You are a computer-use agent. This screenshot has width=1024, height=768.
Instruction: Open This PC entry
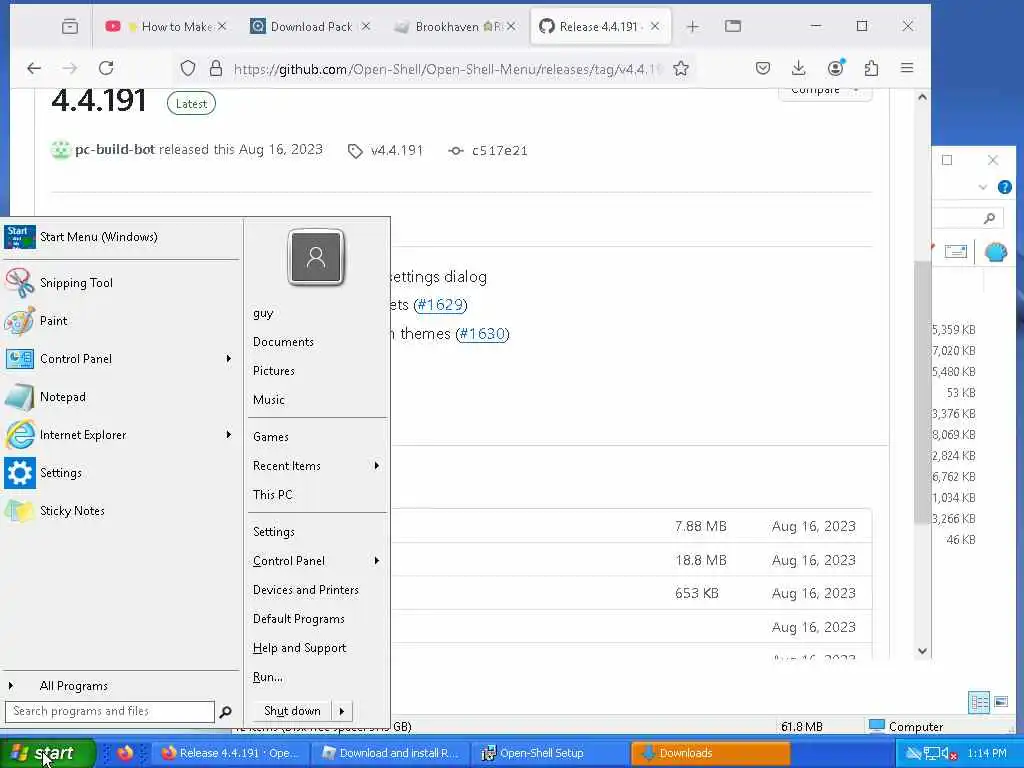(272, 494)
